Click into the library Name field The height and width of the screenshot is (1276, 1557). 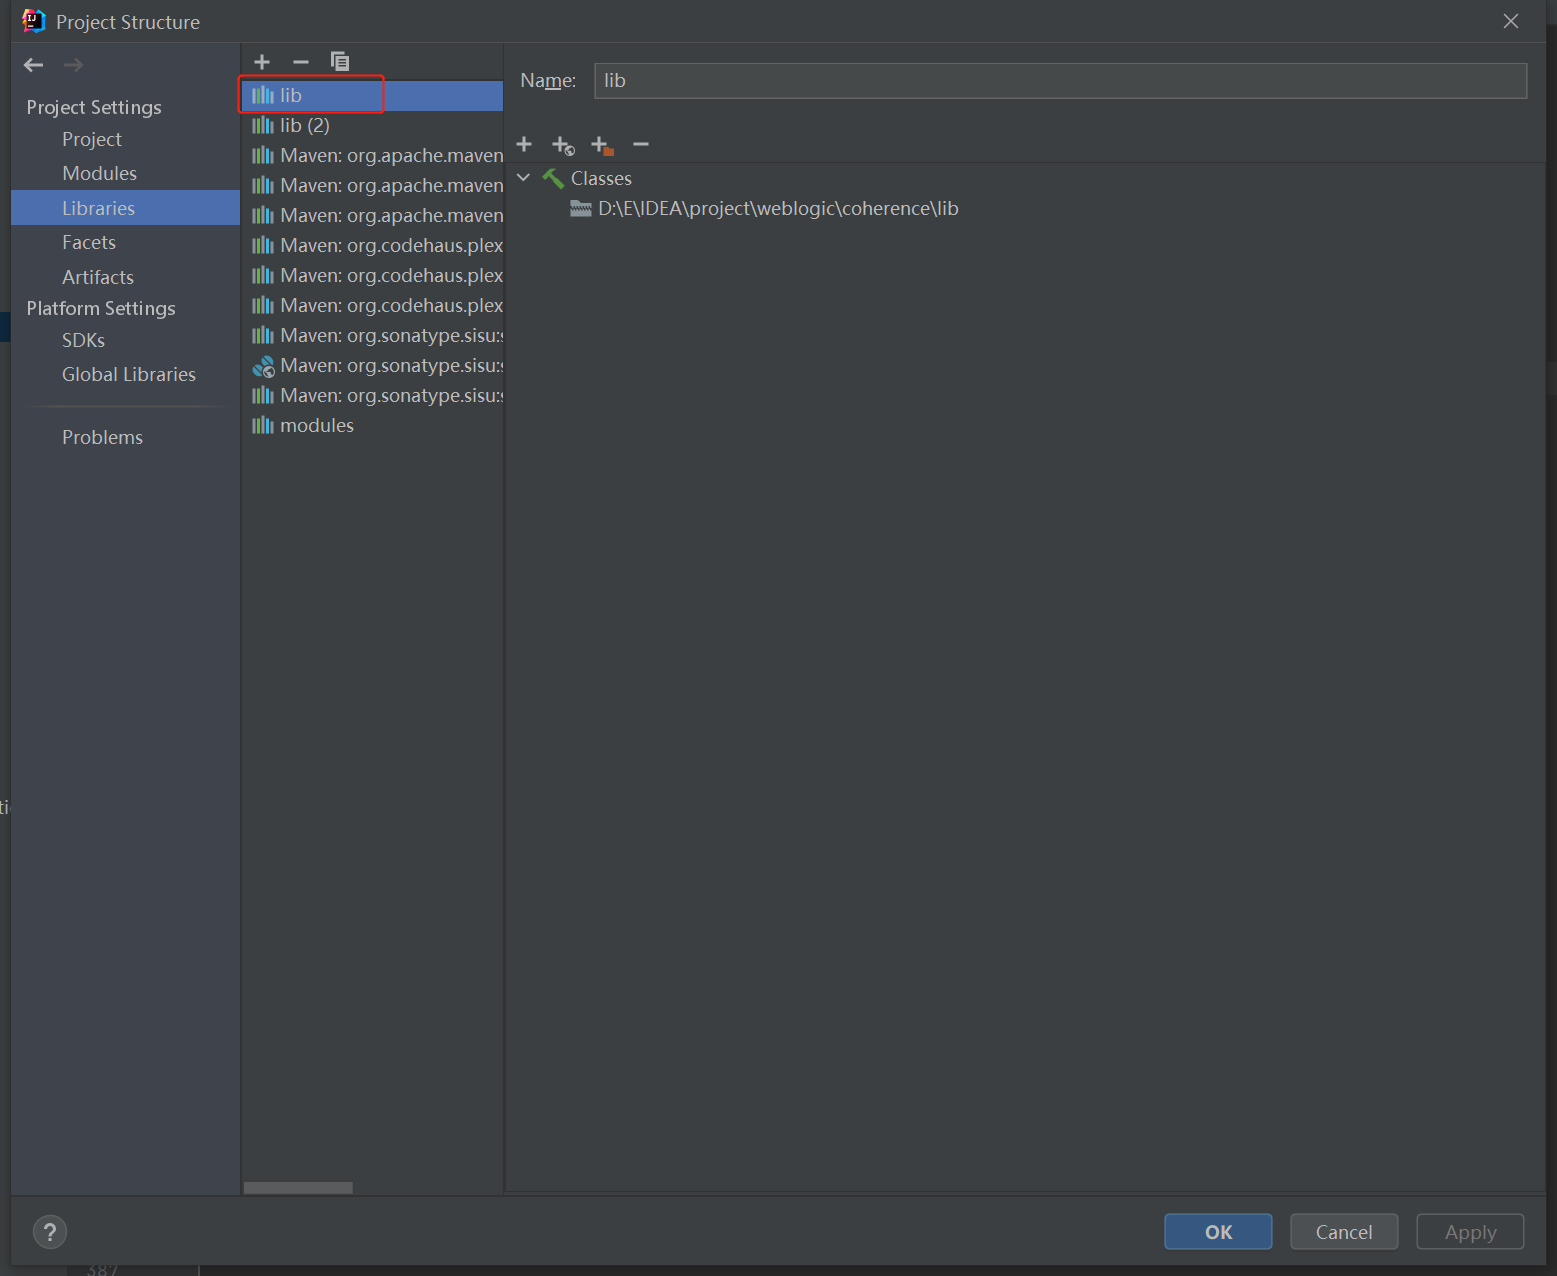1060,81
